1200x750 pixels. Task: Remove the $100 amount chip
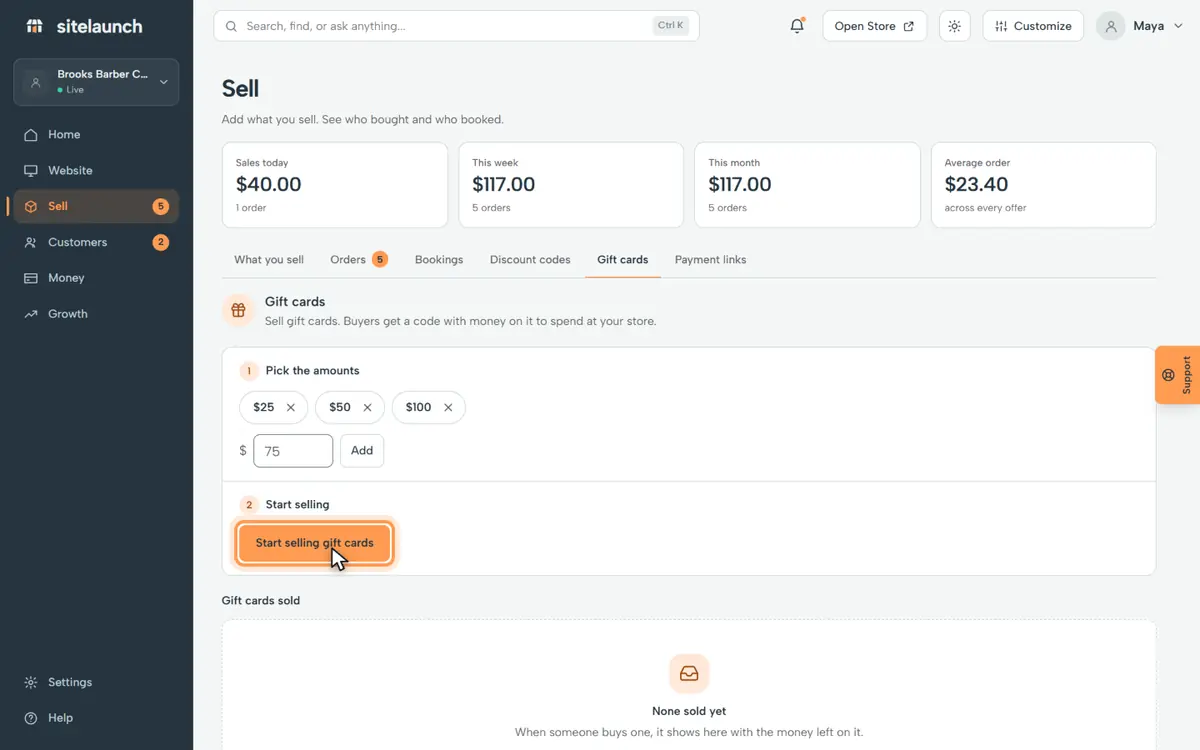click(x=448, y=408)
